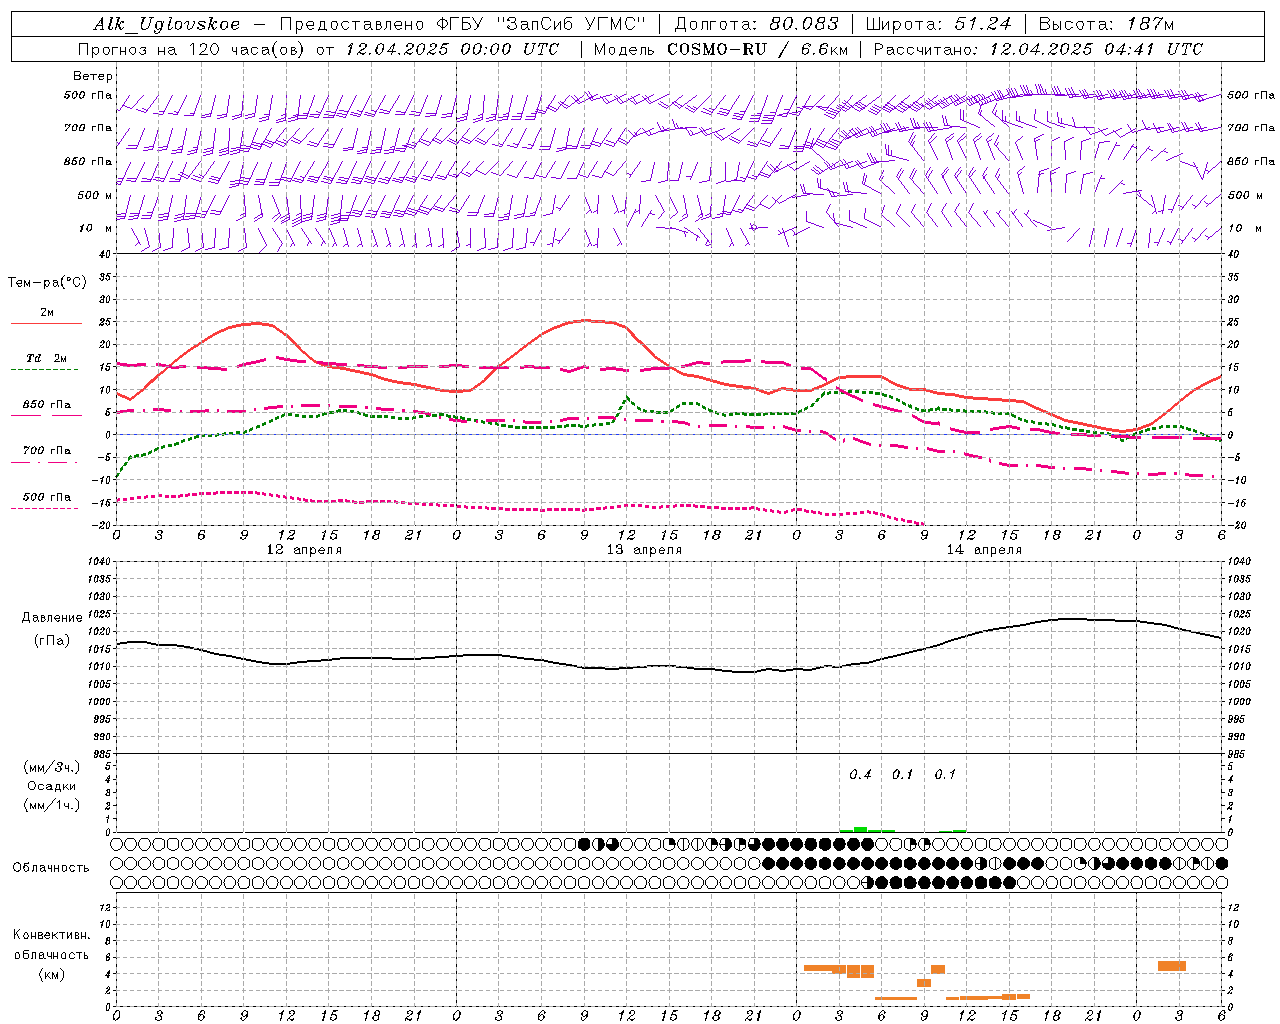Click the Облачность cloudiness row label
The height and width of the screenshot is (1024, 1280).
(x=51, y=868)
